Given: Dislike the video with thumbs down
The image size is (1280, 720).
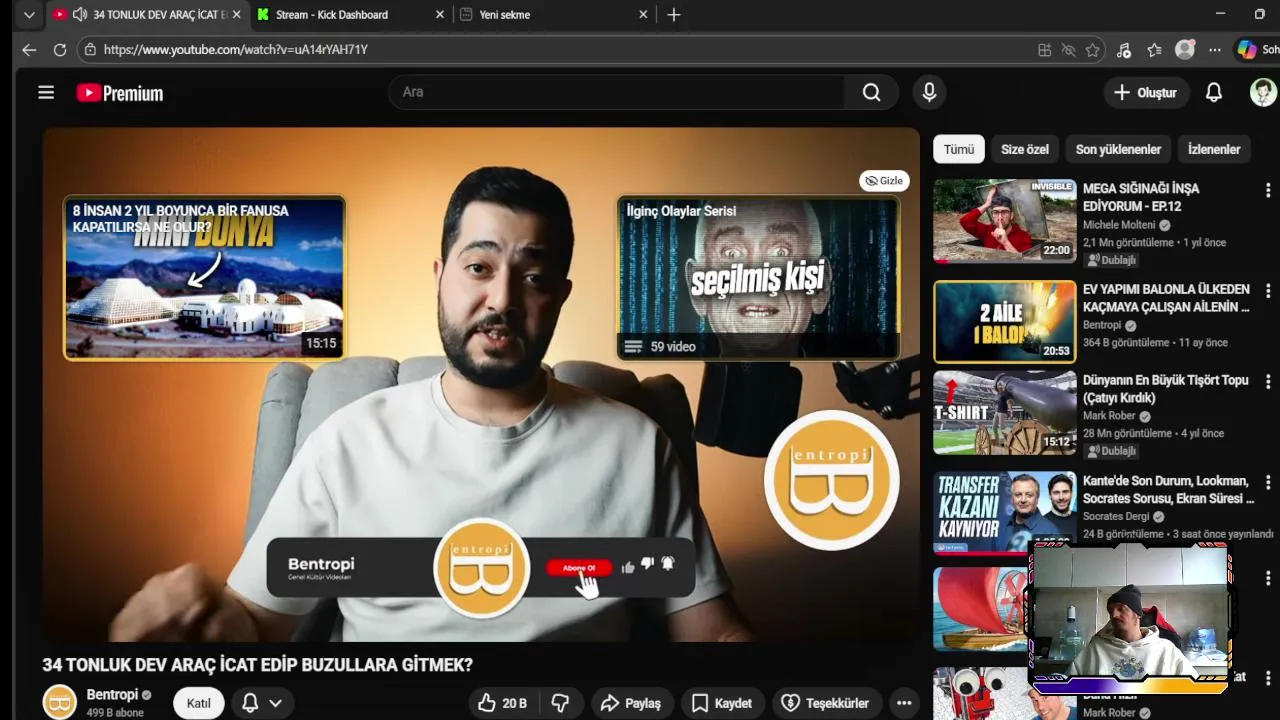Looking at the screenshot, I should coord(560,703).
